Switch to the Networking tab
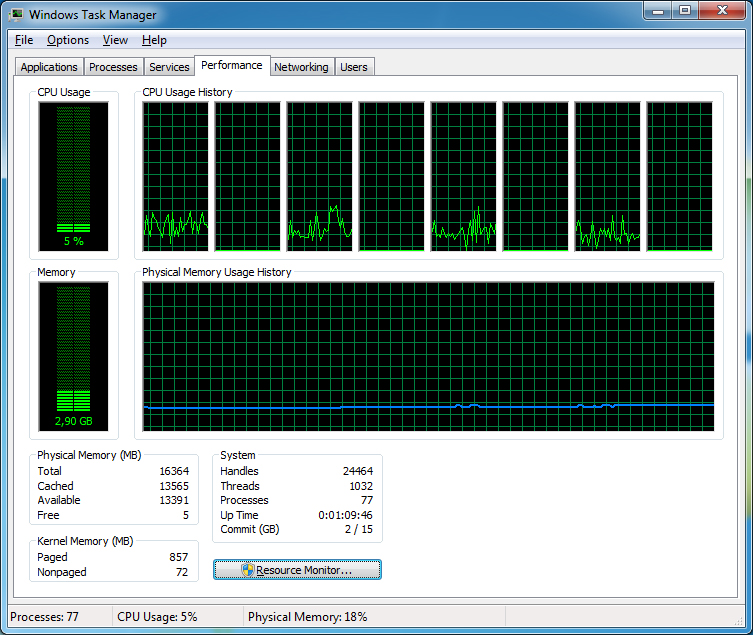The image size is (753, 635). [x=301, y=67]
